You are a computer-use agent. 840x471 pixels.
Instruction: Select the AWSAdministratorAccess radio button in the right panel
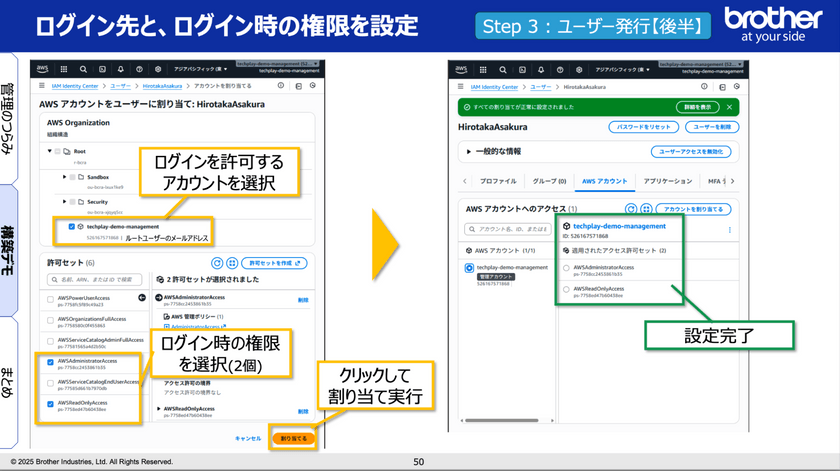(x=567, y=268)
